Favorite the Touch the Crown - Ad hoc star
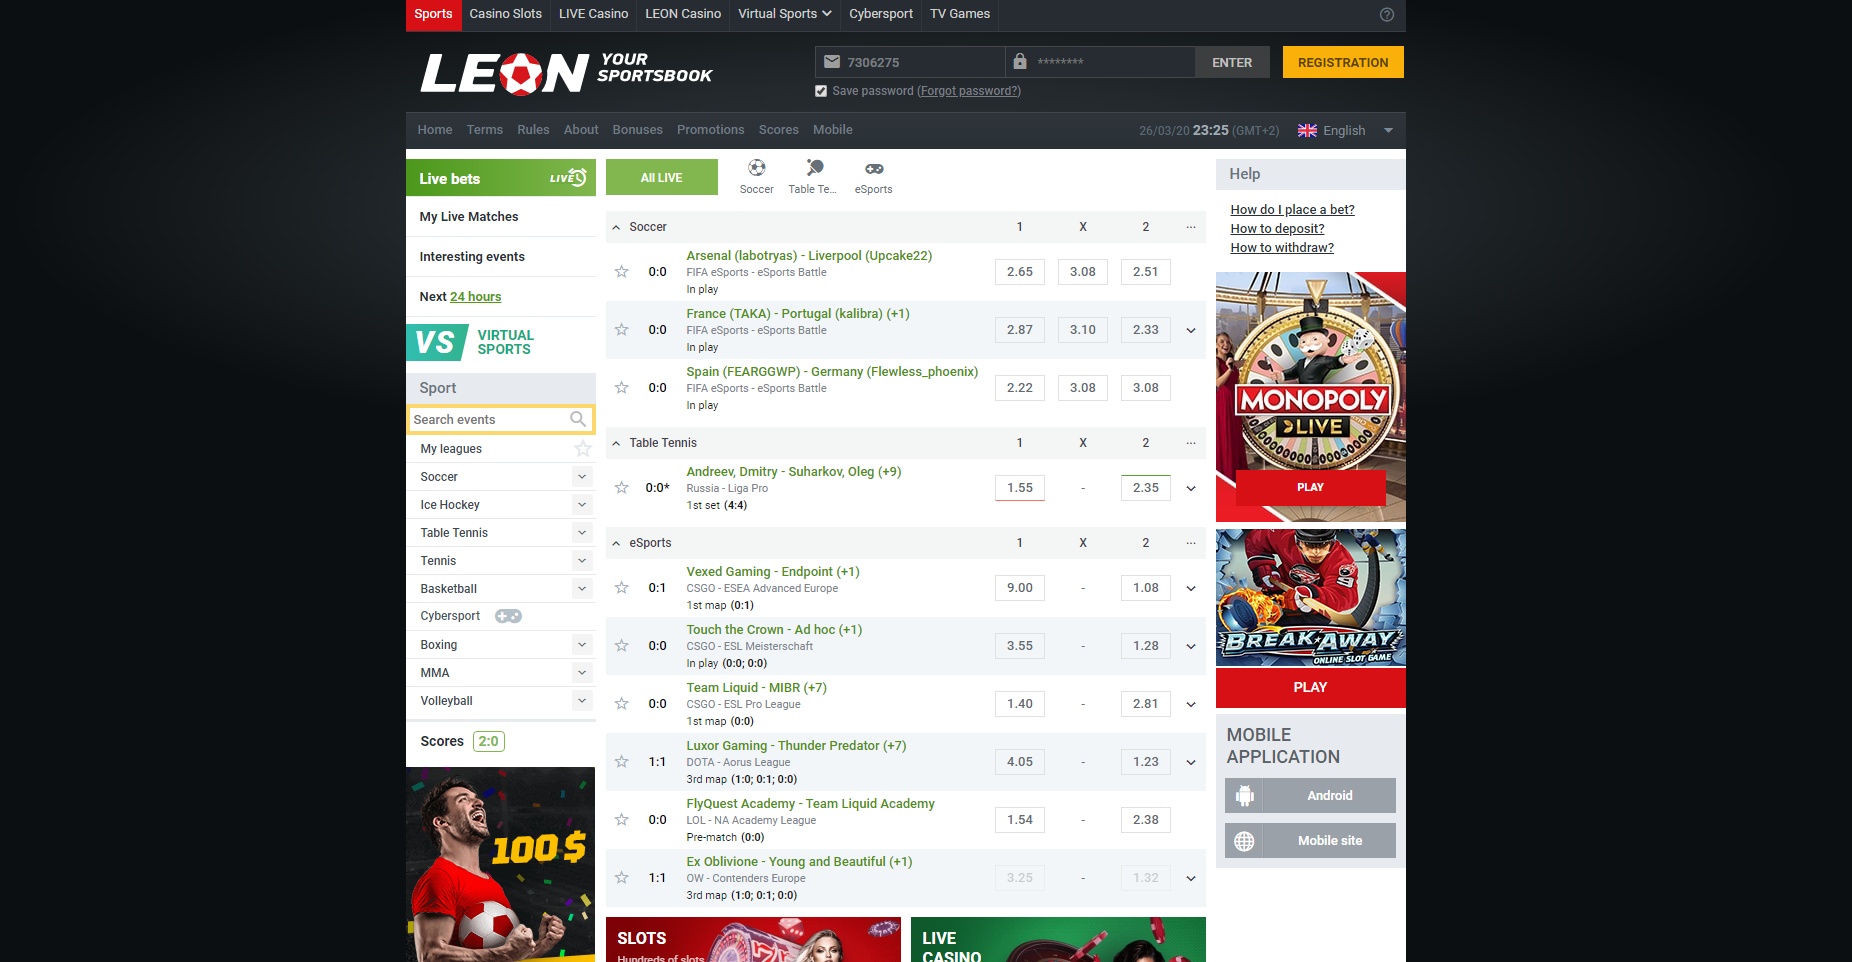 click(621, 646)
